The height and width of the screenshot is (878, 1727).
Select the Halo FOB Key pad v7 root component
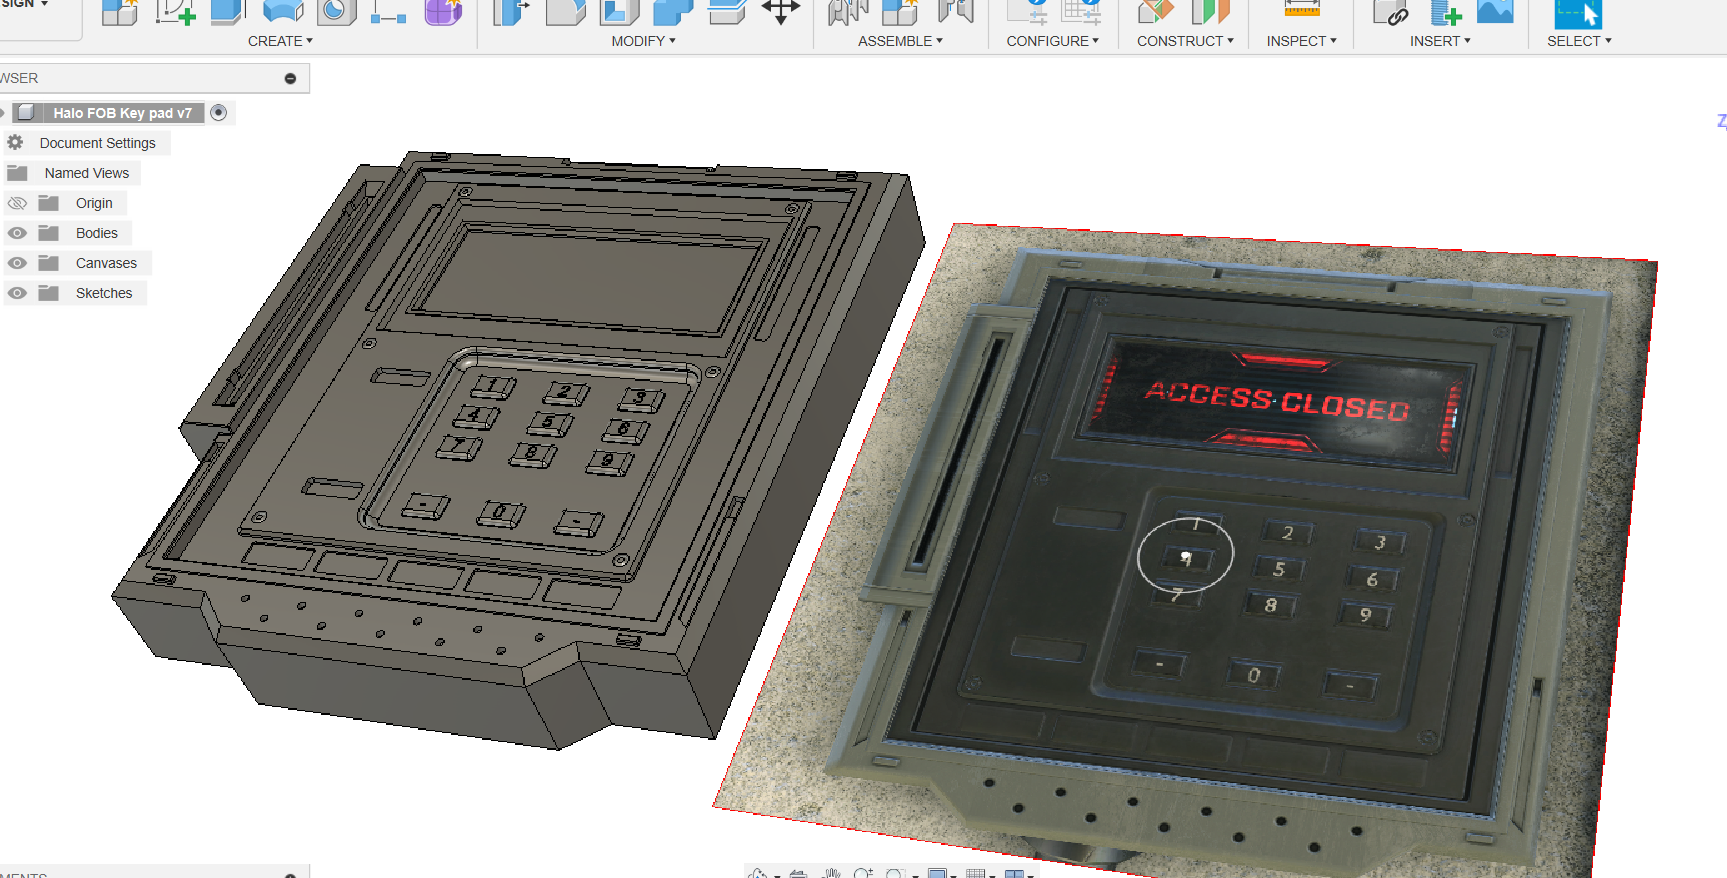tap(122, 113)
